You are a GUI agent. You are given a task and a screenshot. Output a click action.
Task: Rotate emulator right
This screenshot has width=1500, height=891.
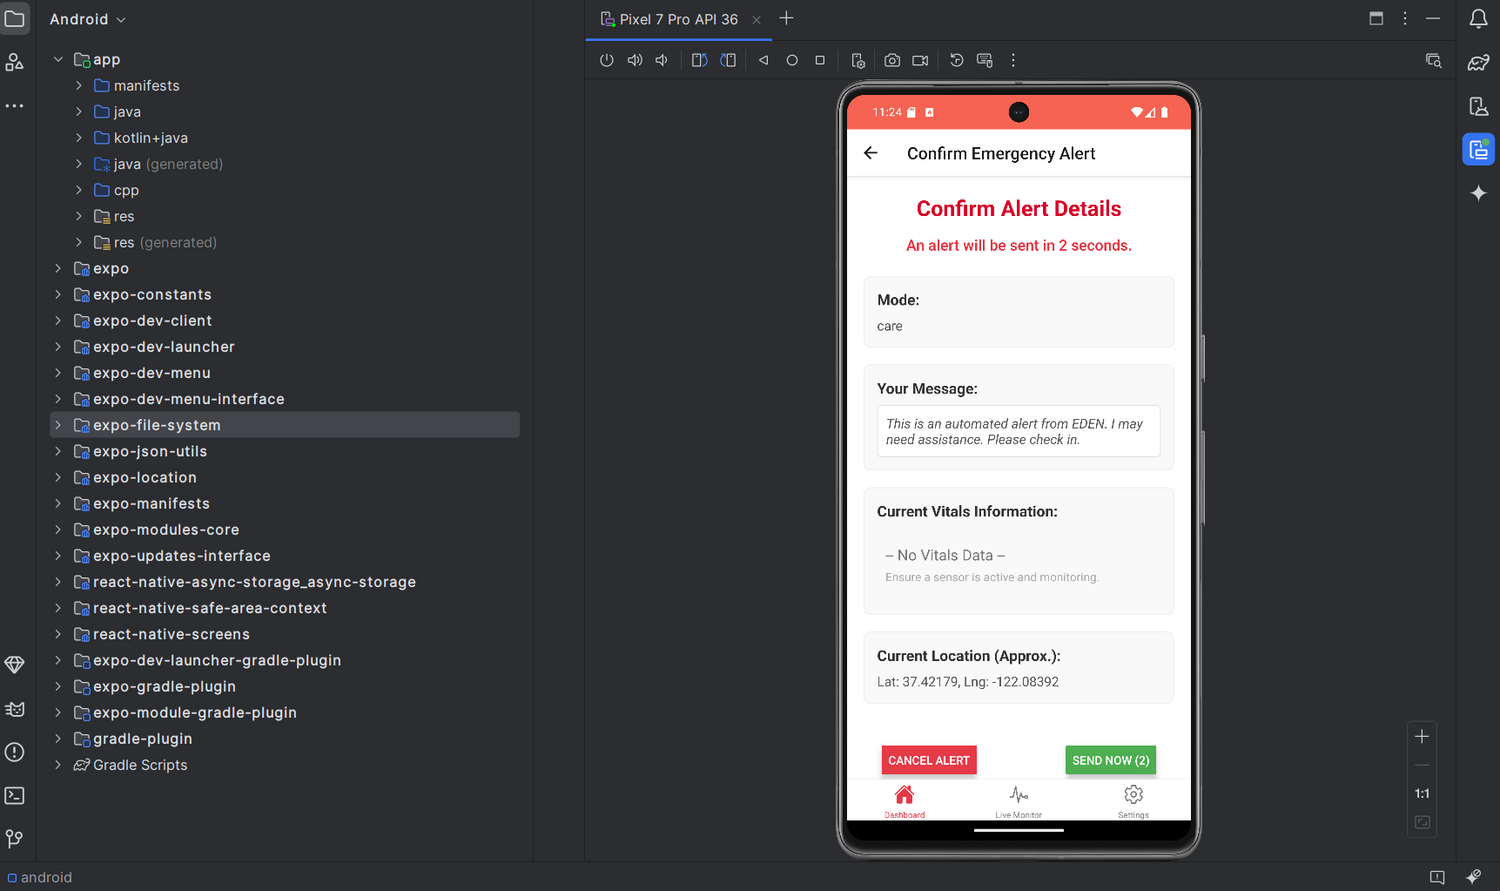(x=728, y=60)
